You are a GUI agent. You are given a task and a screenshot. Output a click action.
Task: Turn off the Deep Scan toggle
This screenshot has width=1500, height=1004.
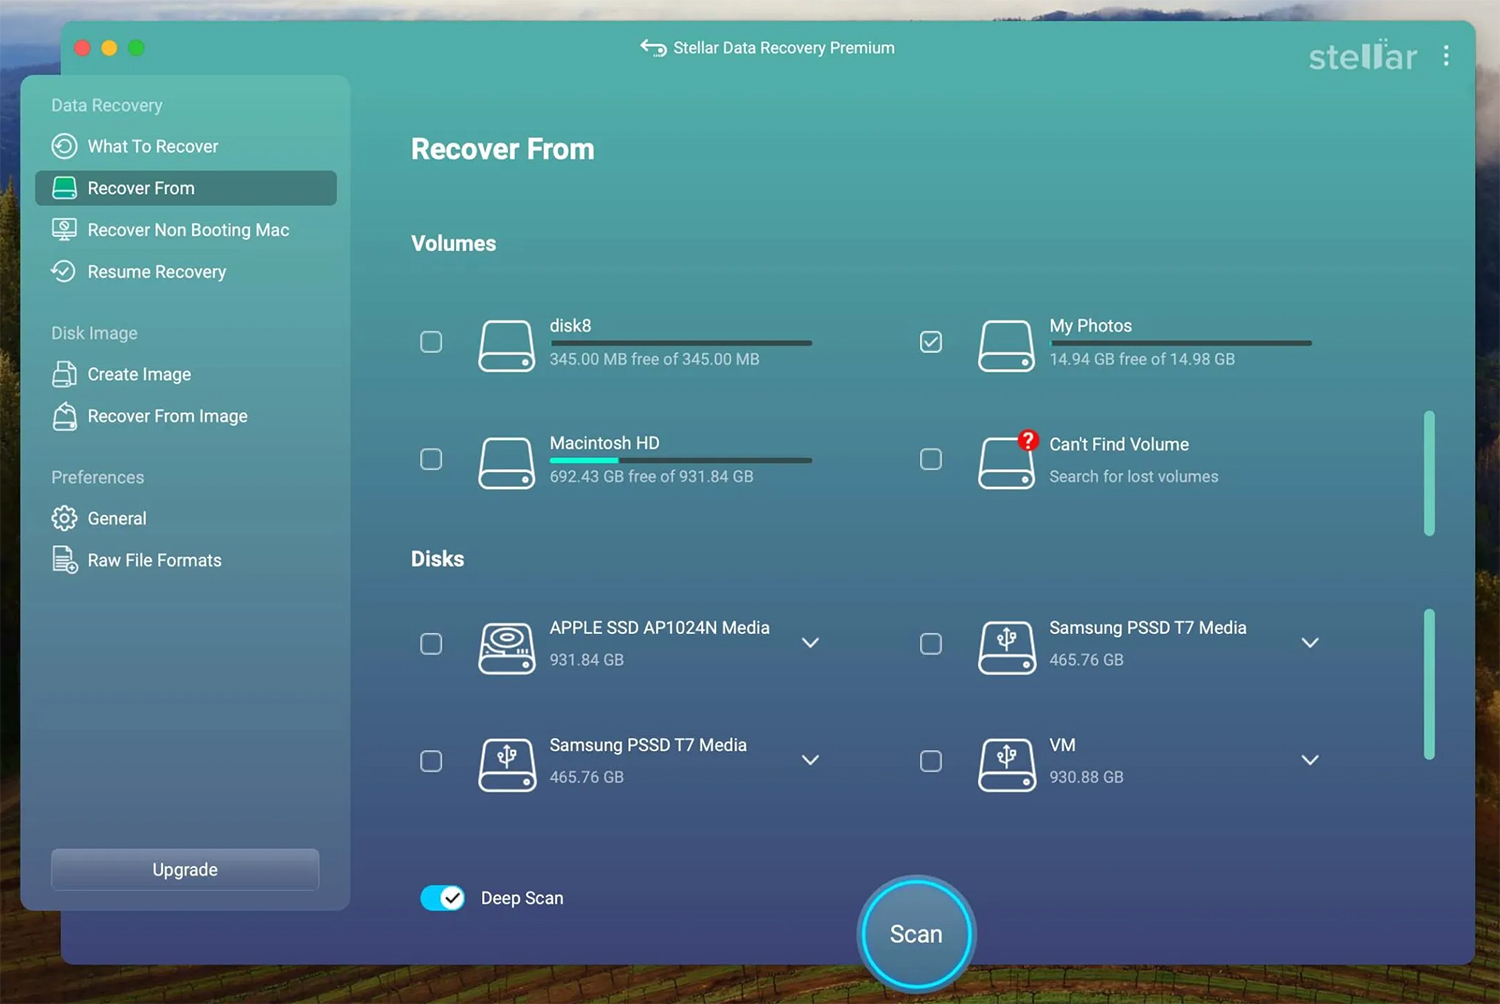tap(443, 898)
